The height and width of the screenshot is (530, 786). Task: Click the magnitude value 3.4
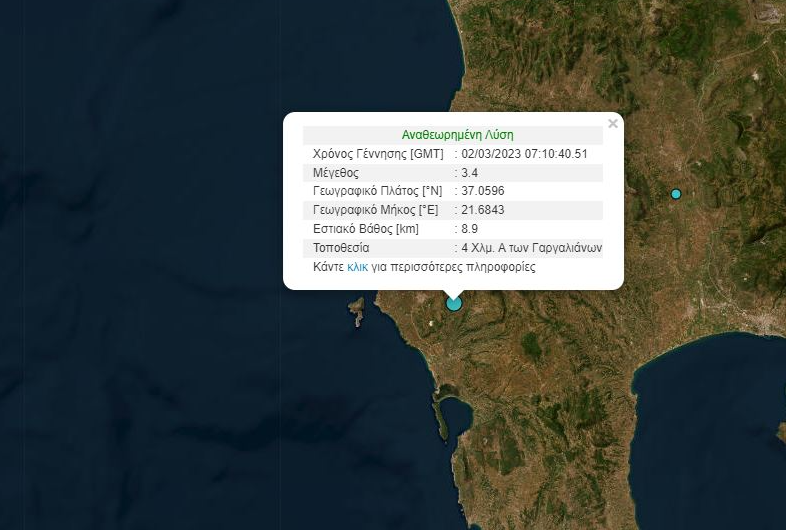tap(470, 173)
